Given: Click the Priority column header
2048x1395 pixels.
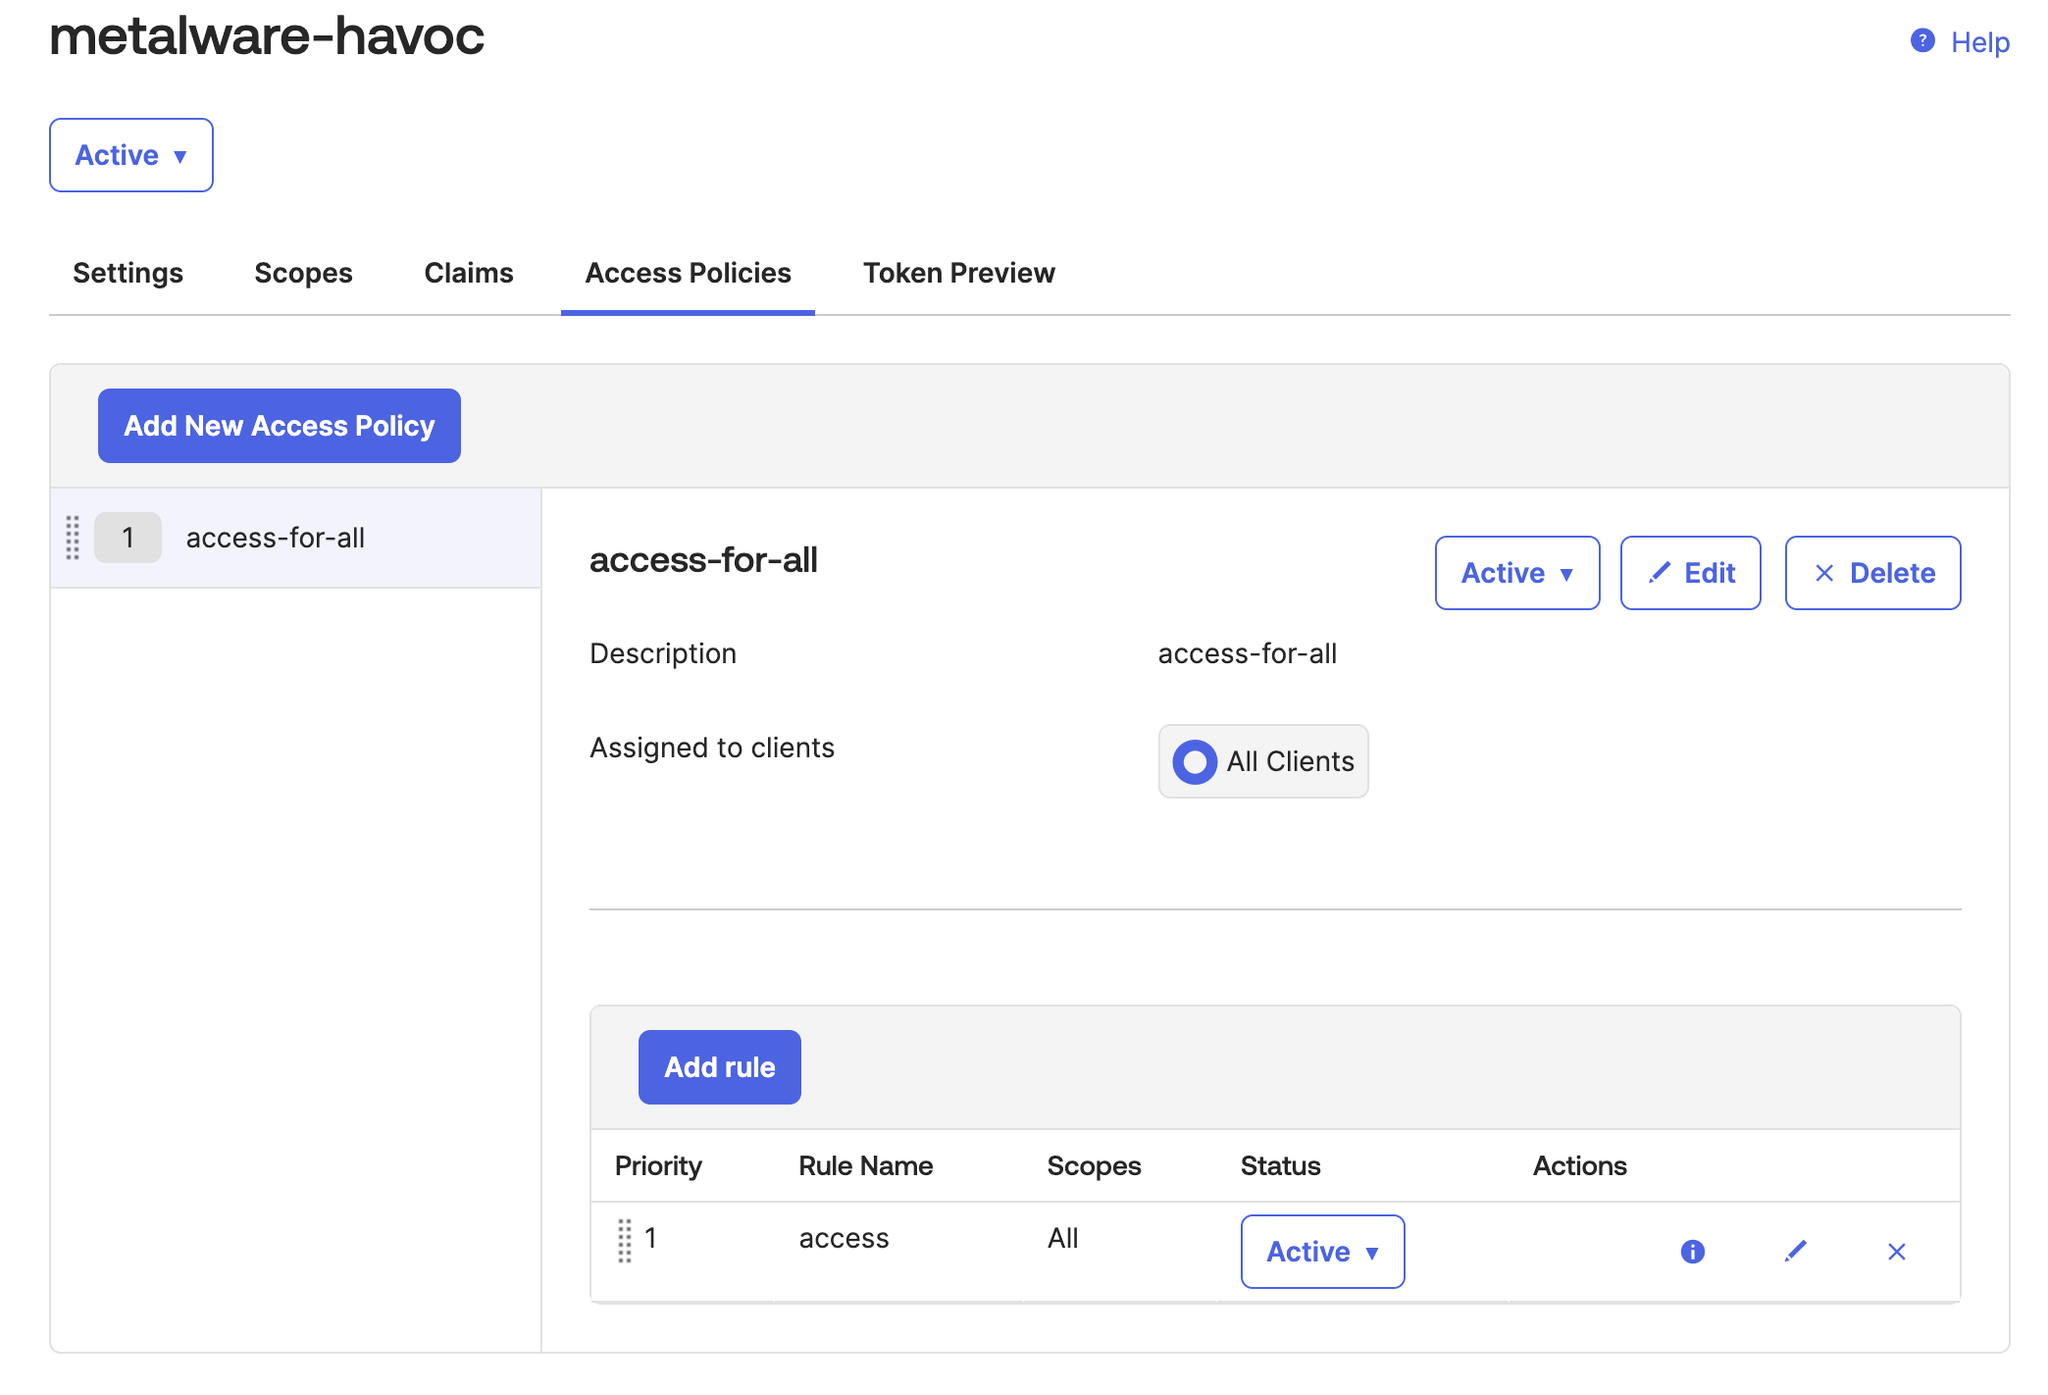Looking at the screenshot, I should (658, 1166).
